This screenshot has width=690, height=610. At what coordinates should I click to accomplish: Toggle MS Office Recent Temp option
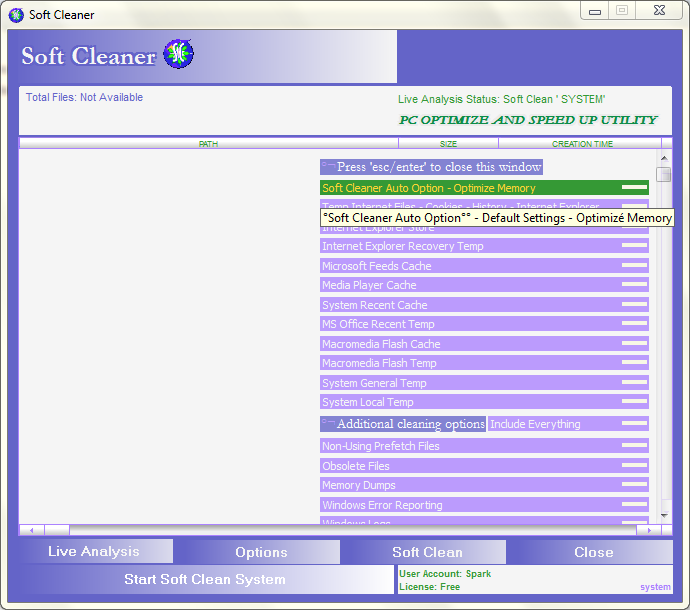coord(484,324)
